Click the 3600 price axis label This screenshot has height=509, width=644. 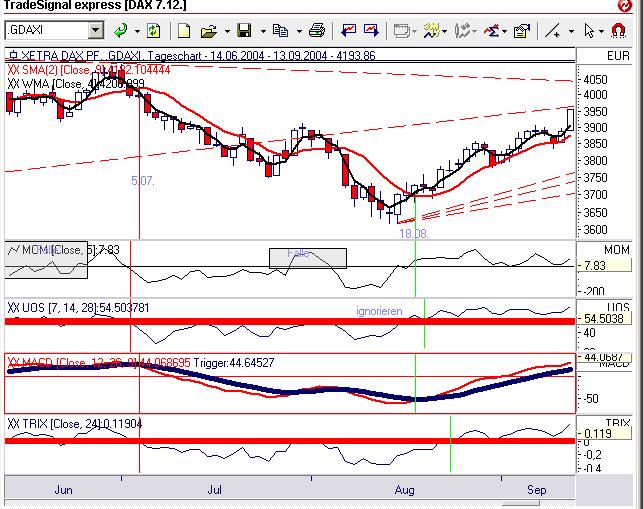coord(595,229)
